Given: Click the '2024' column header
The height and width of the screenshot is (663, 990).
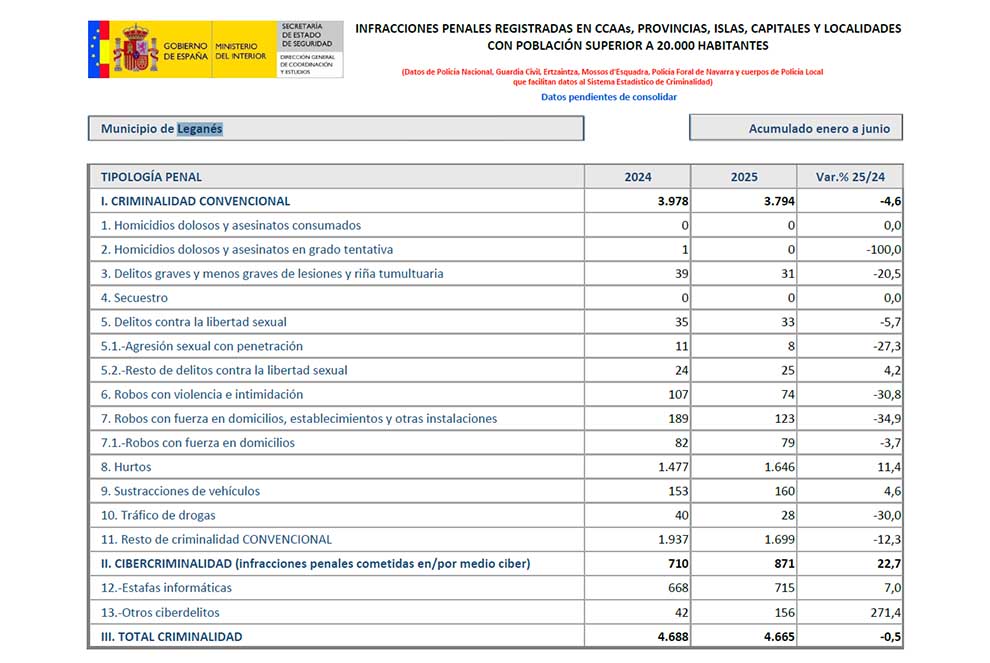Looking at the screenshot, I should tap(637, 177).
